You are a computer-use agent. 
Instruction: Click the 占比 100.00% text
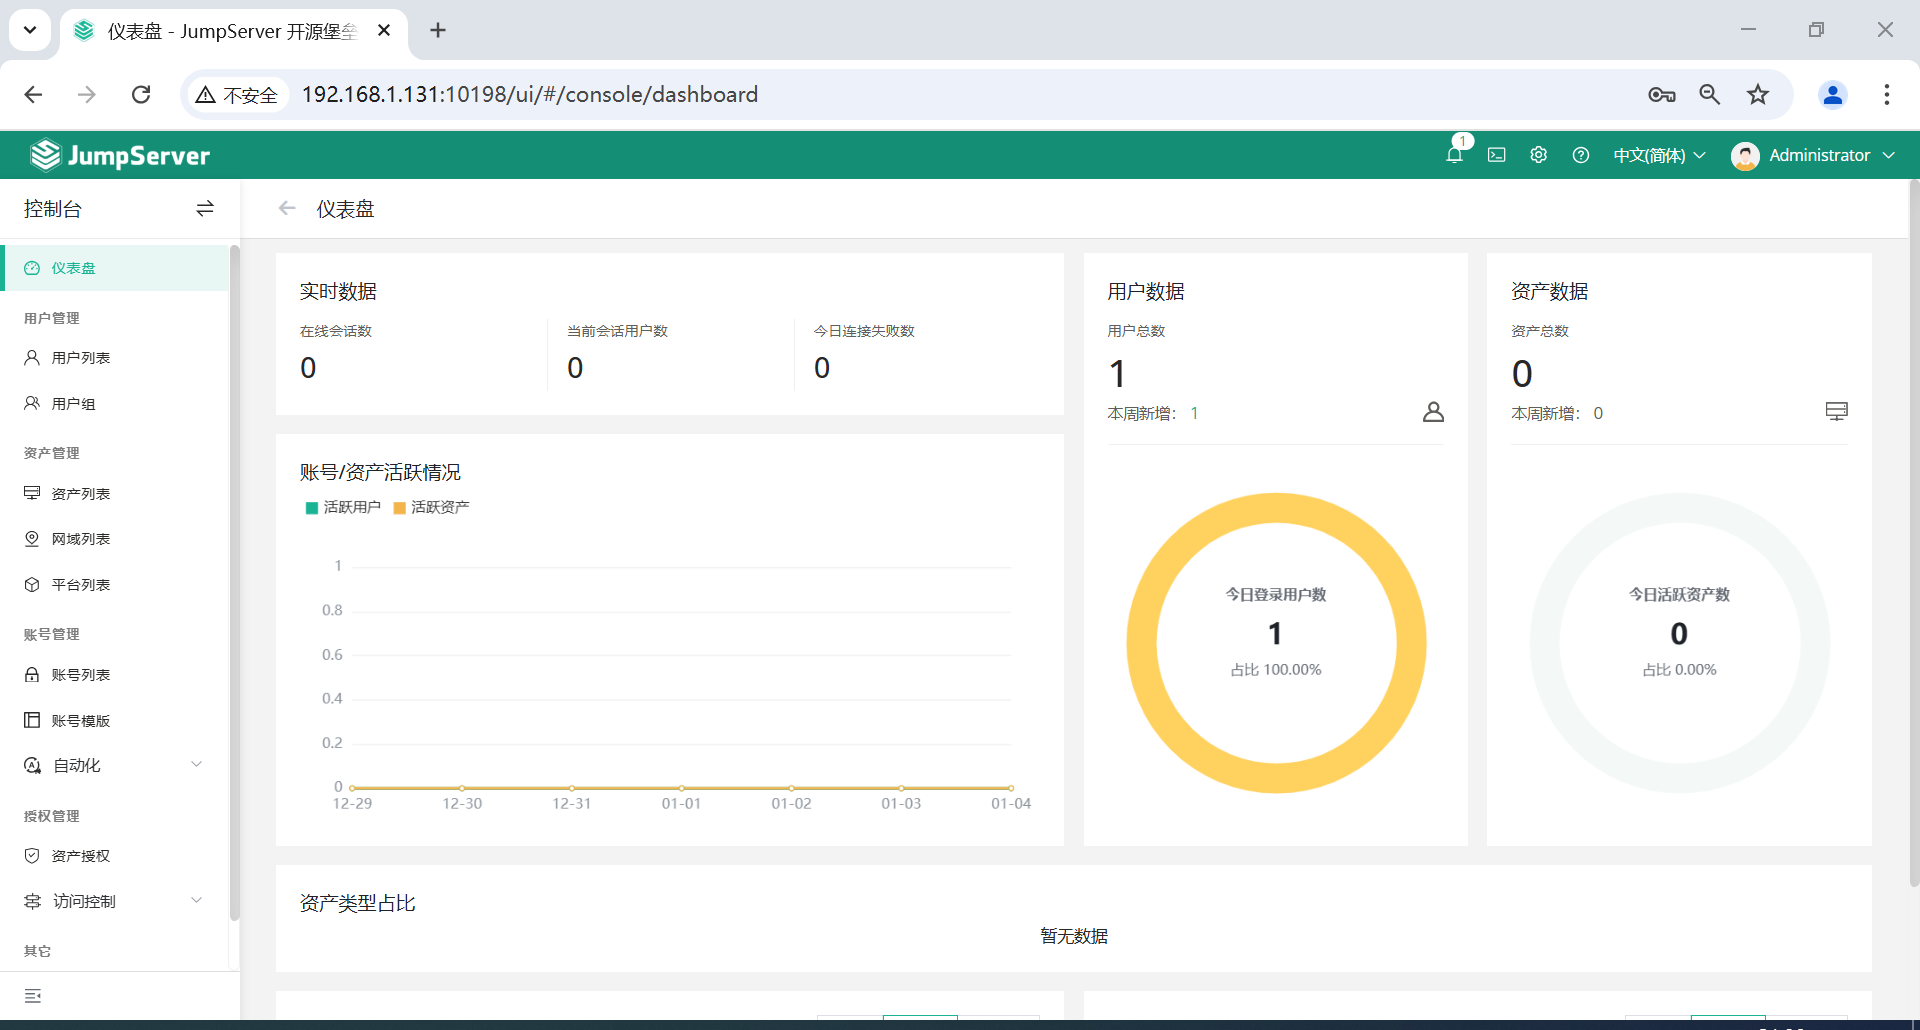click(1276, 670)
